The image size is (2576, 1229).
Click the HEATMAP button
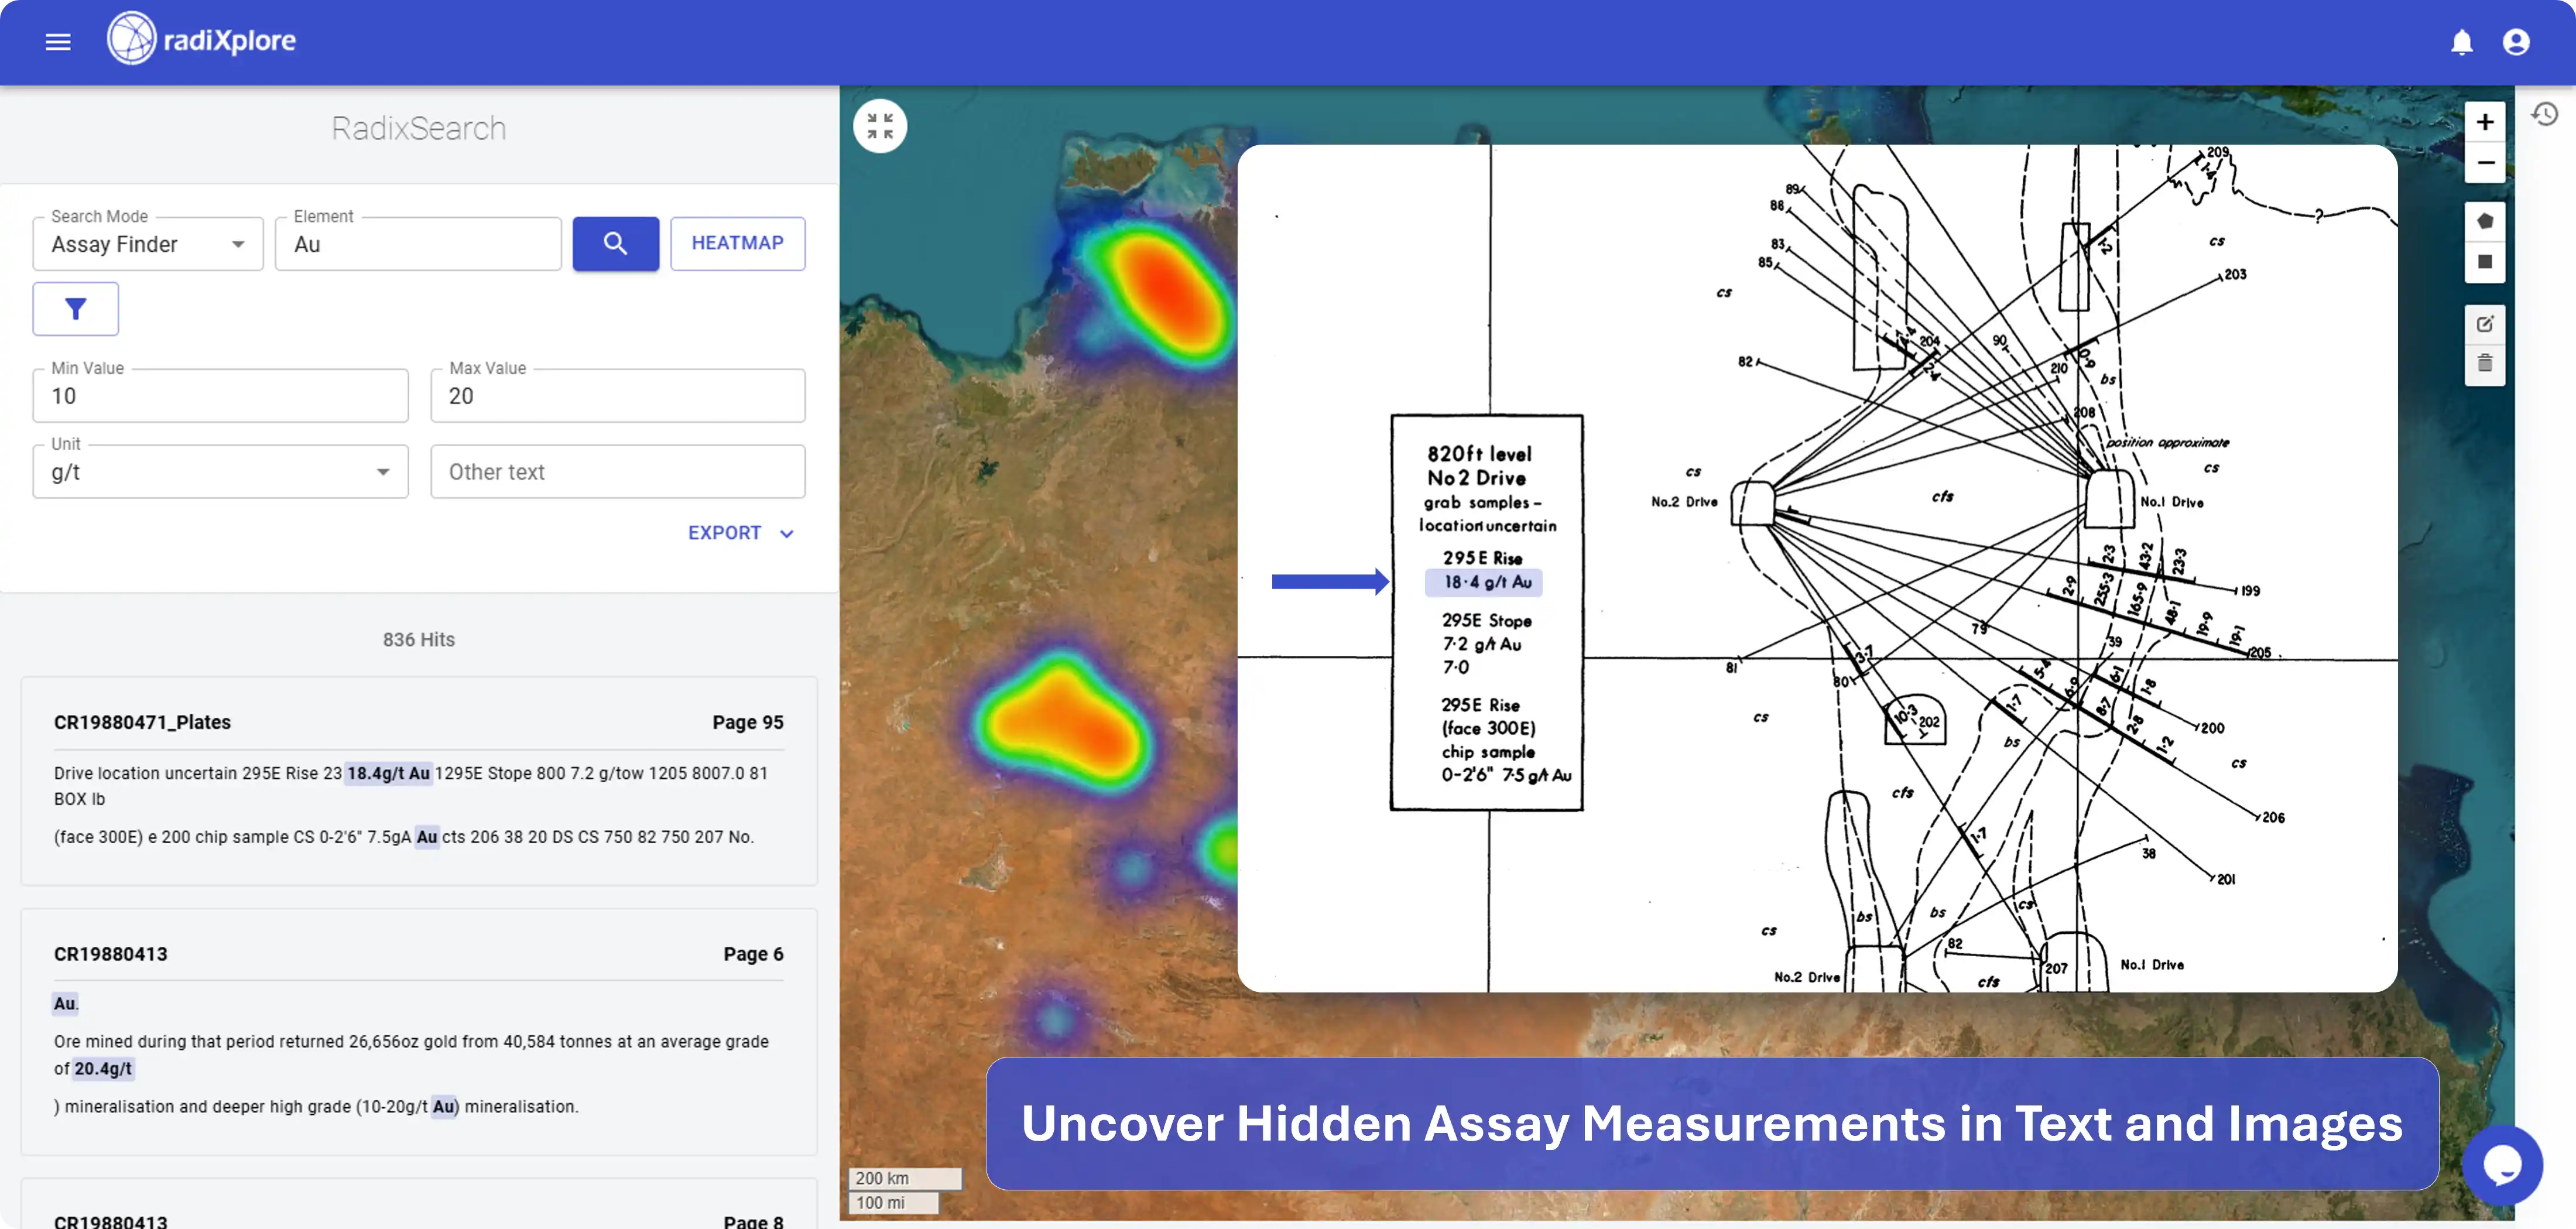[x=737, y=243]
